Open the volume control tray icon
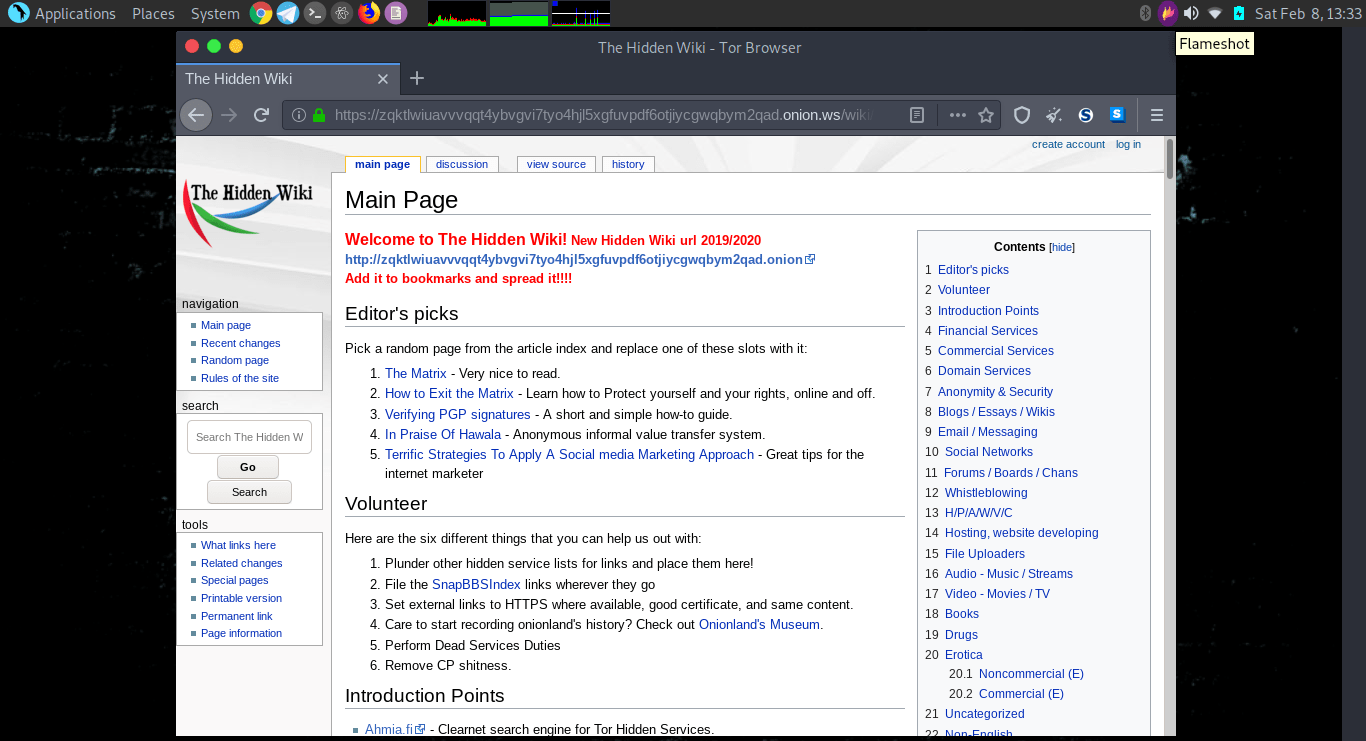The image size is (1366, 741). 1190,13
